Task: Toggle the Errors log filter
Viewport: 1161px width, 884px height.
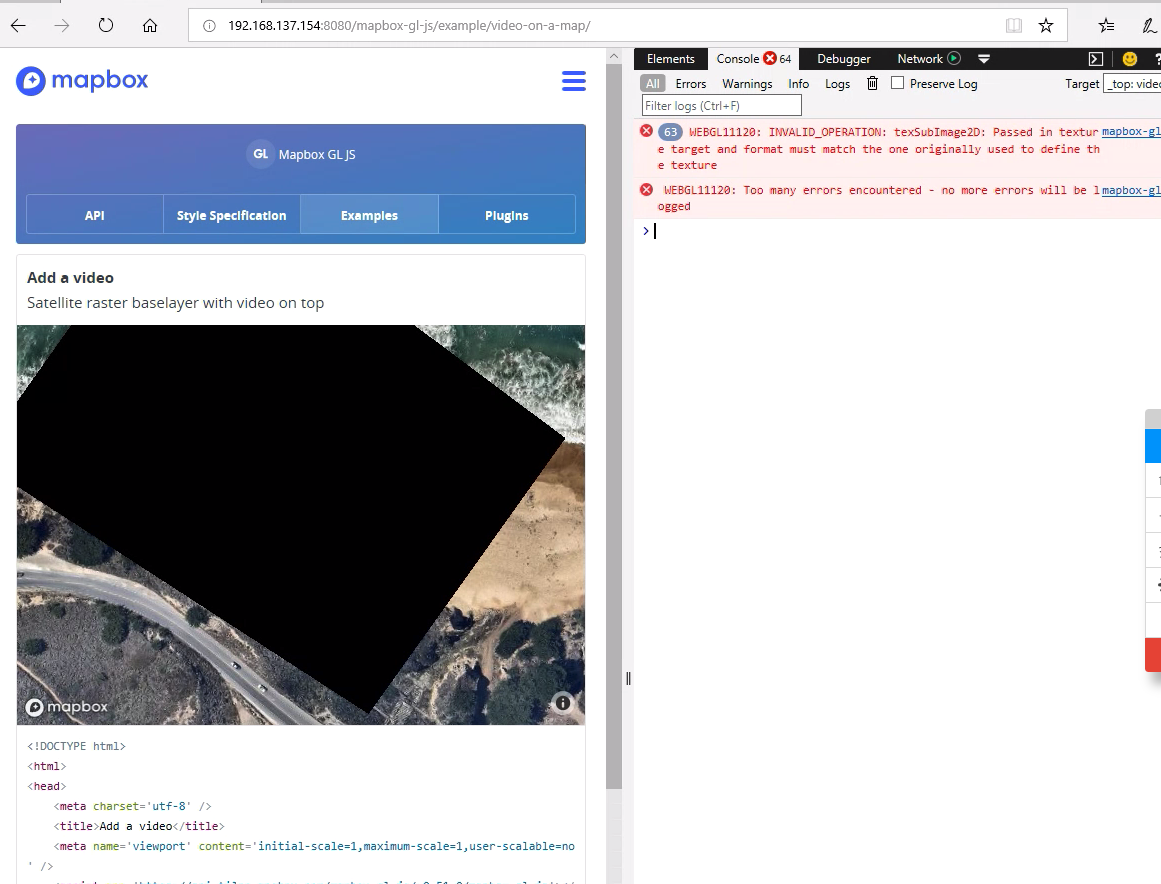Action: coord(691,84)
